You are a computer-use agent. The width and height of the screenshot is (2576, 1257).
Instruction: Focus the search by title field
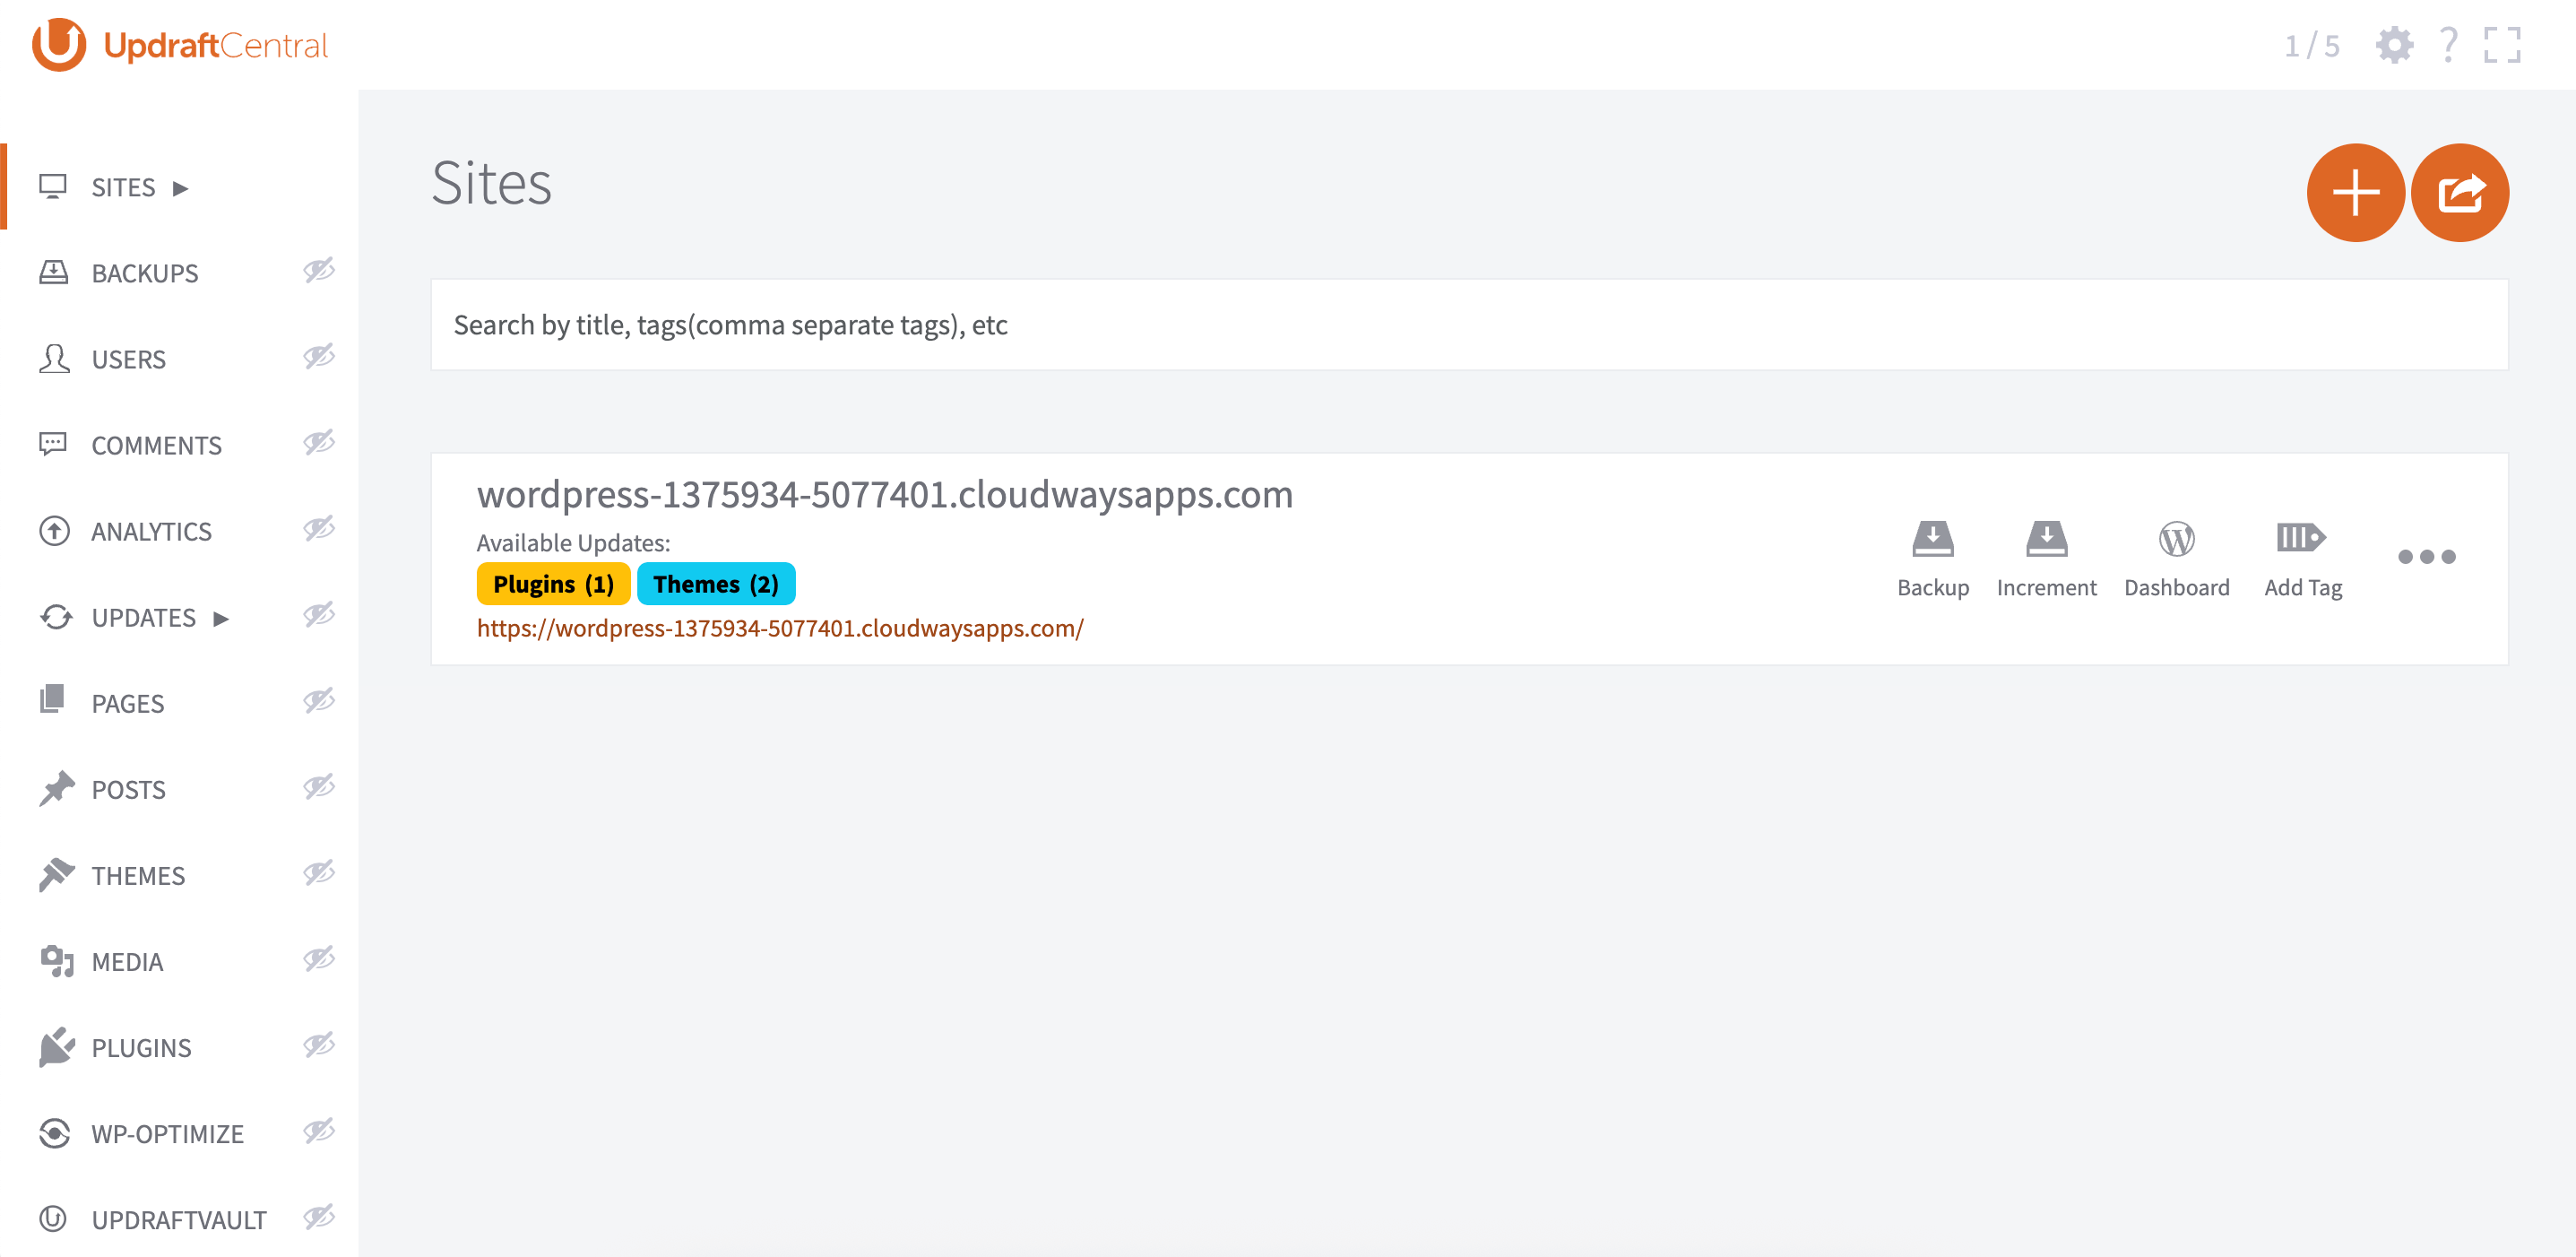pyautogui.click(x=1468, y=325)
